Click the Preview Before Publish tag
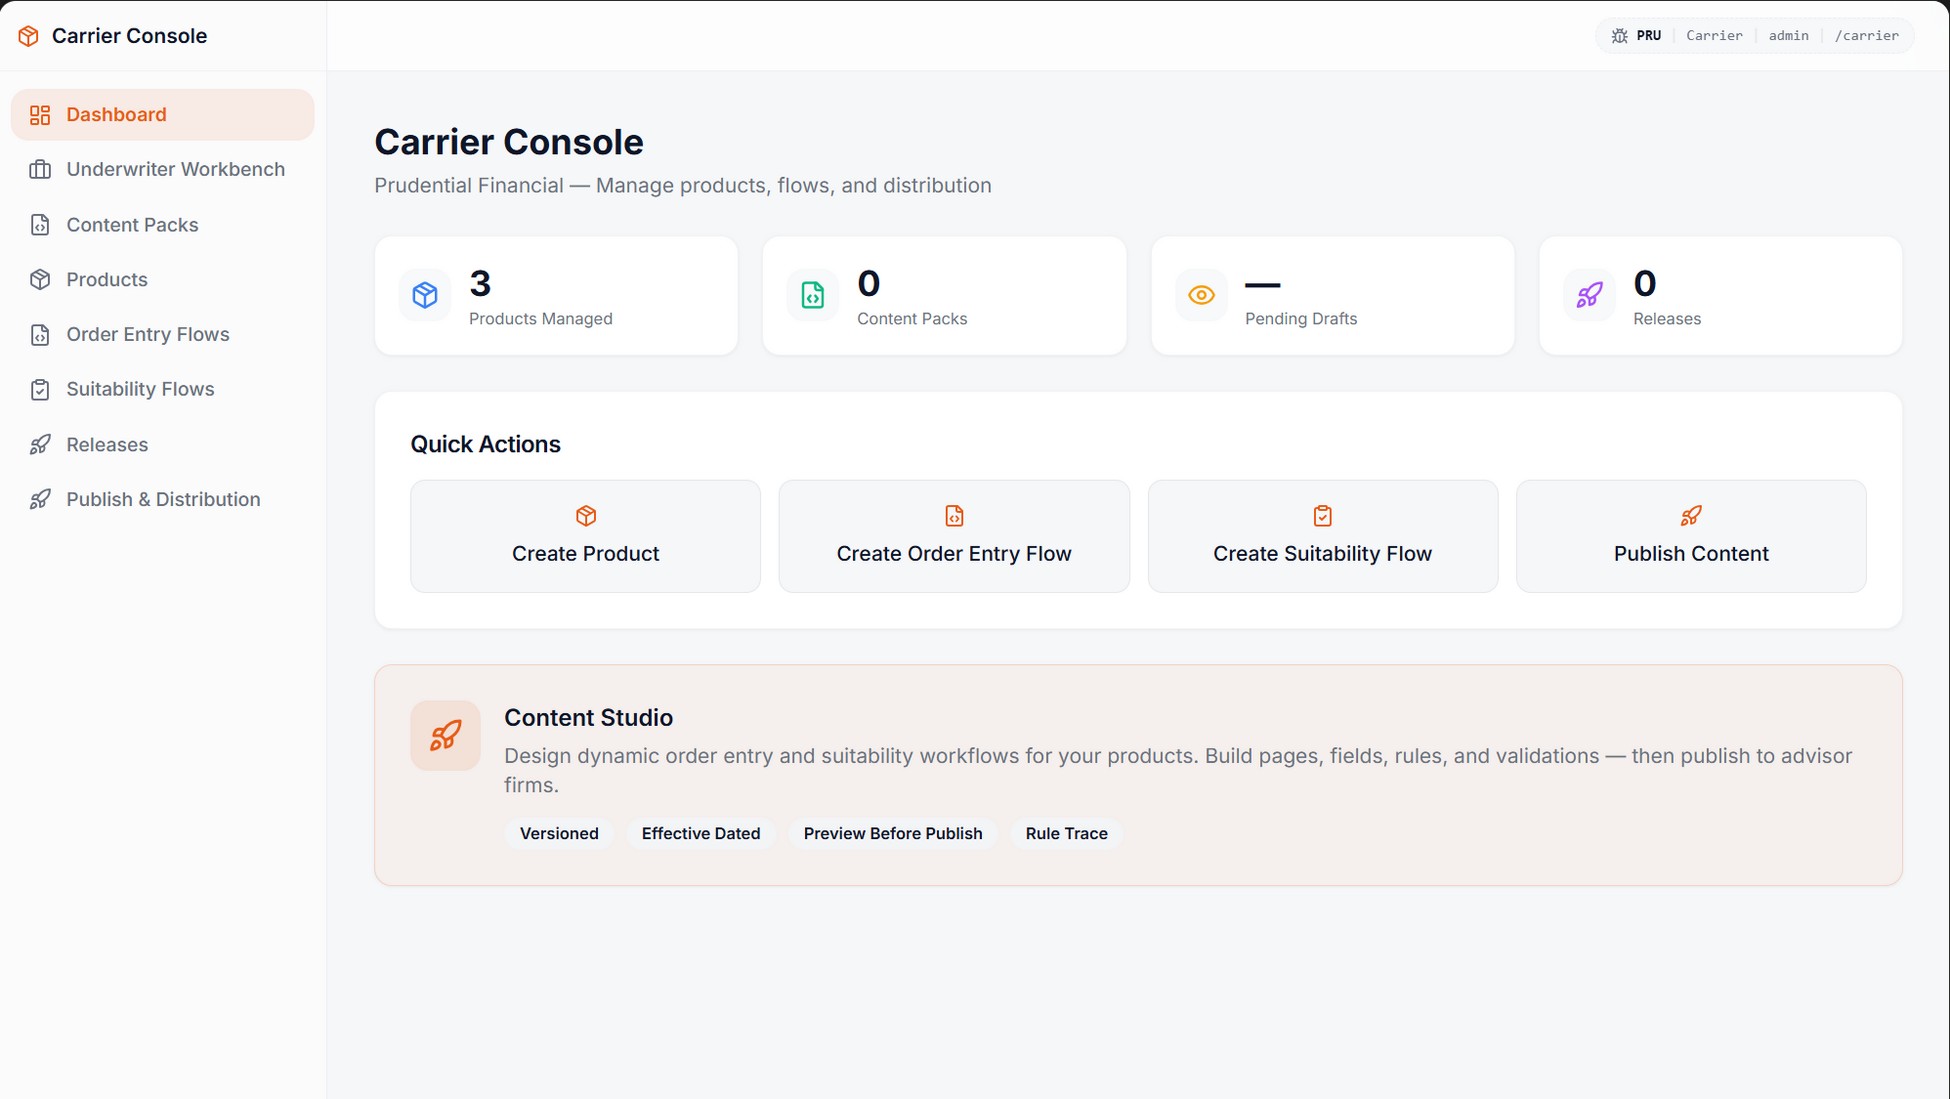The image size is (1950, 1099). pos(892,833)
